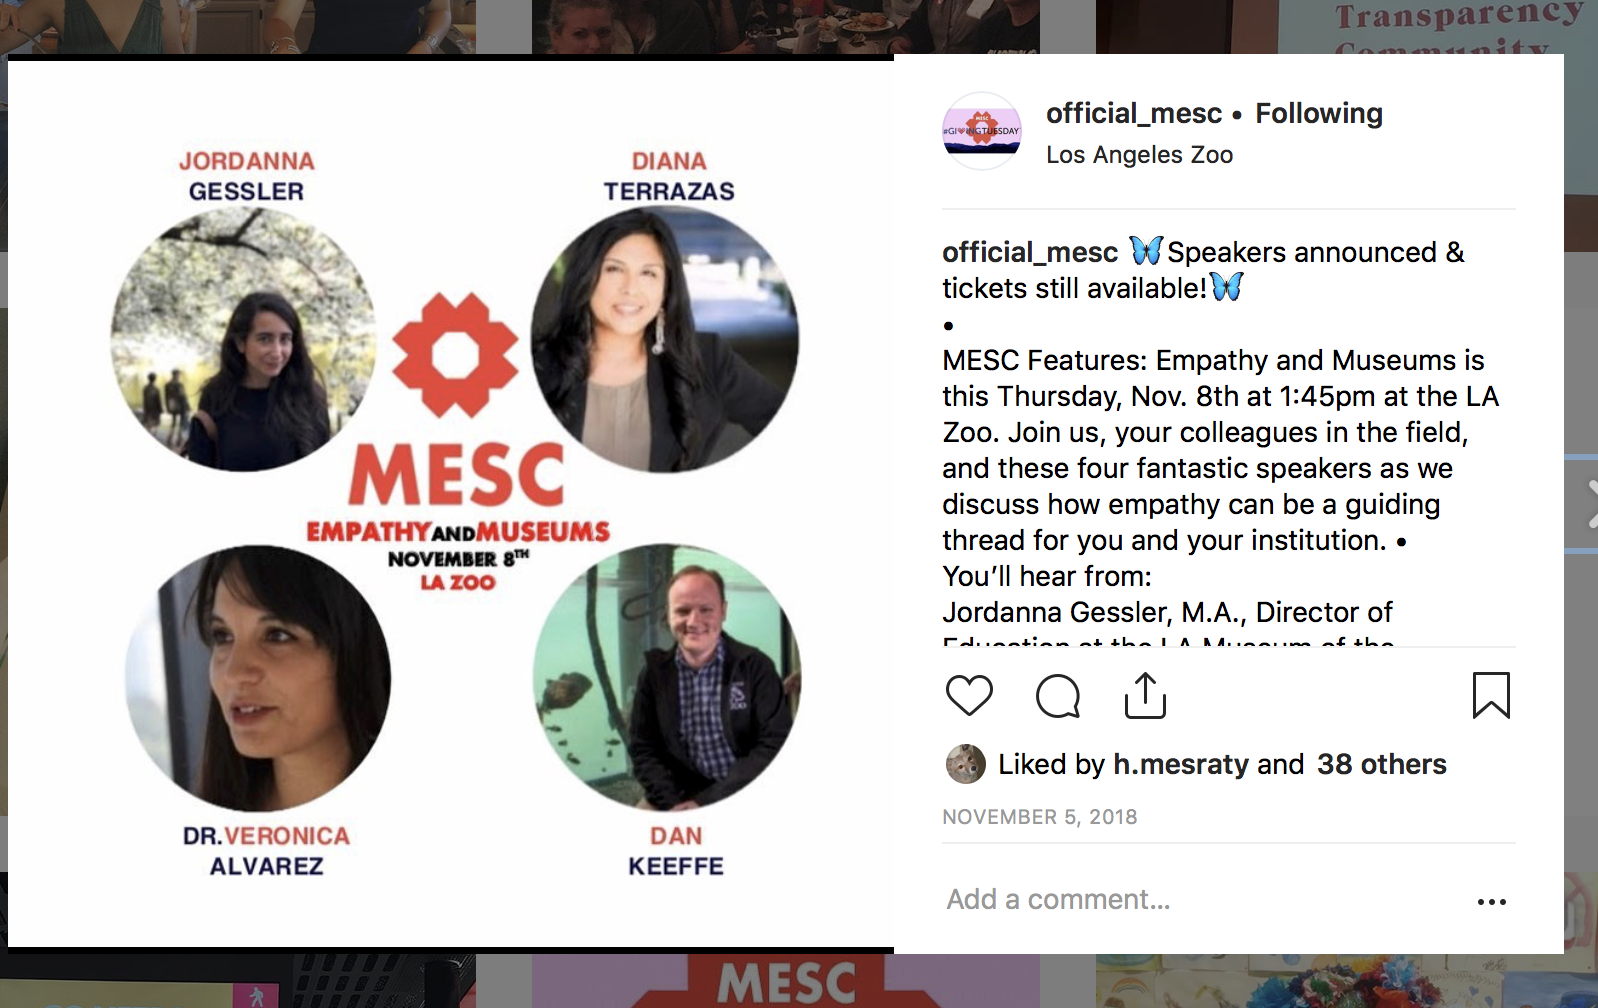Image resolution: width=1598 pixels, height=1008 pixels.
Task: Open the MESC thumbnail below the post
Action: 786,981
